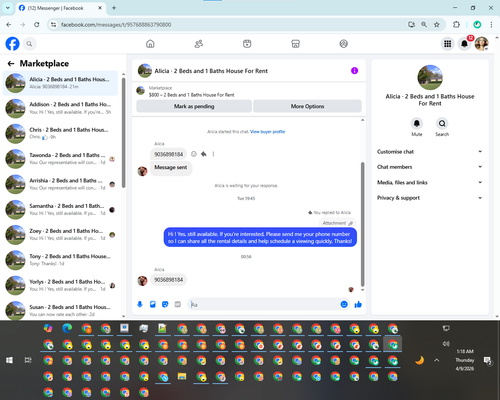Viewport: 500px width, 400px height.
Task: Open Tawonda's conversation
Action: coord(61,159)
